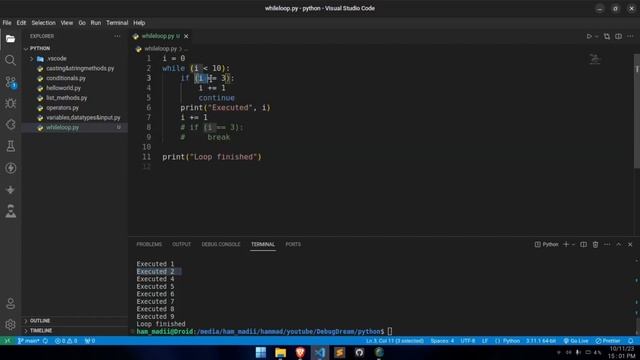
Task: Open the Manage gear icon
Action: tap(11, 324)
